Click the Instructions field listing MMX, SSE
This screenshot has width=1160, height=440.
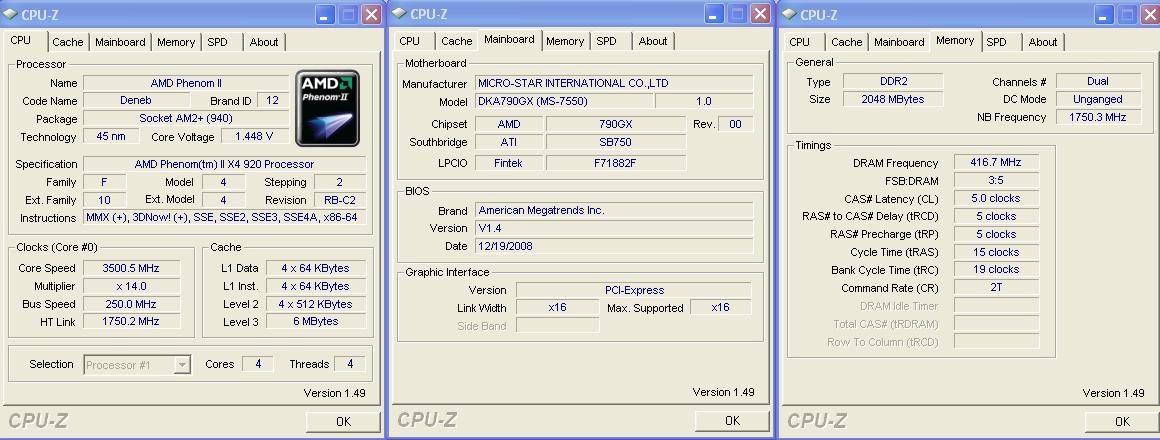coord(224,217)
